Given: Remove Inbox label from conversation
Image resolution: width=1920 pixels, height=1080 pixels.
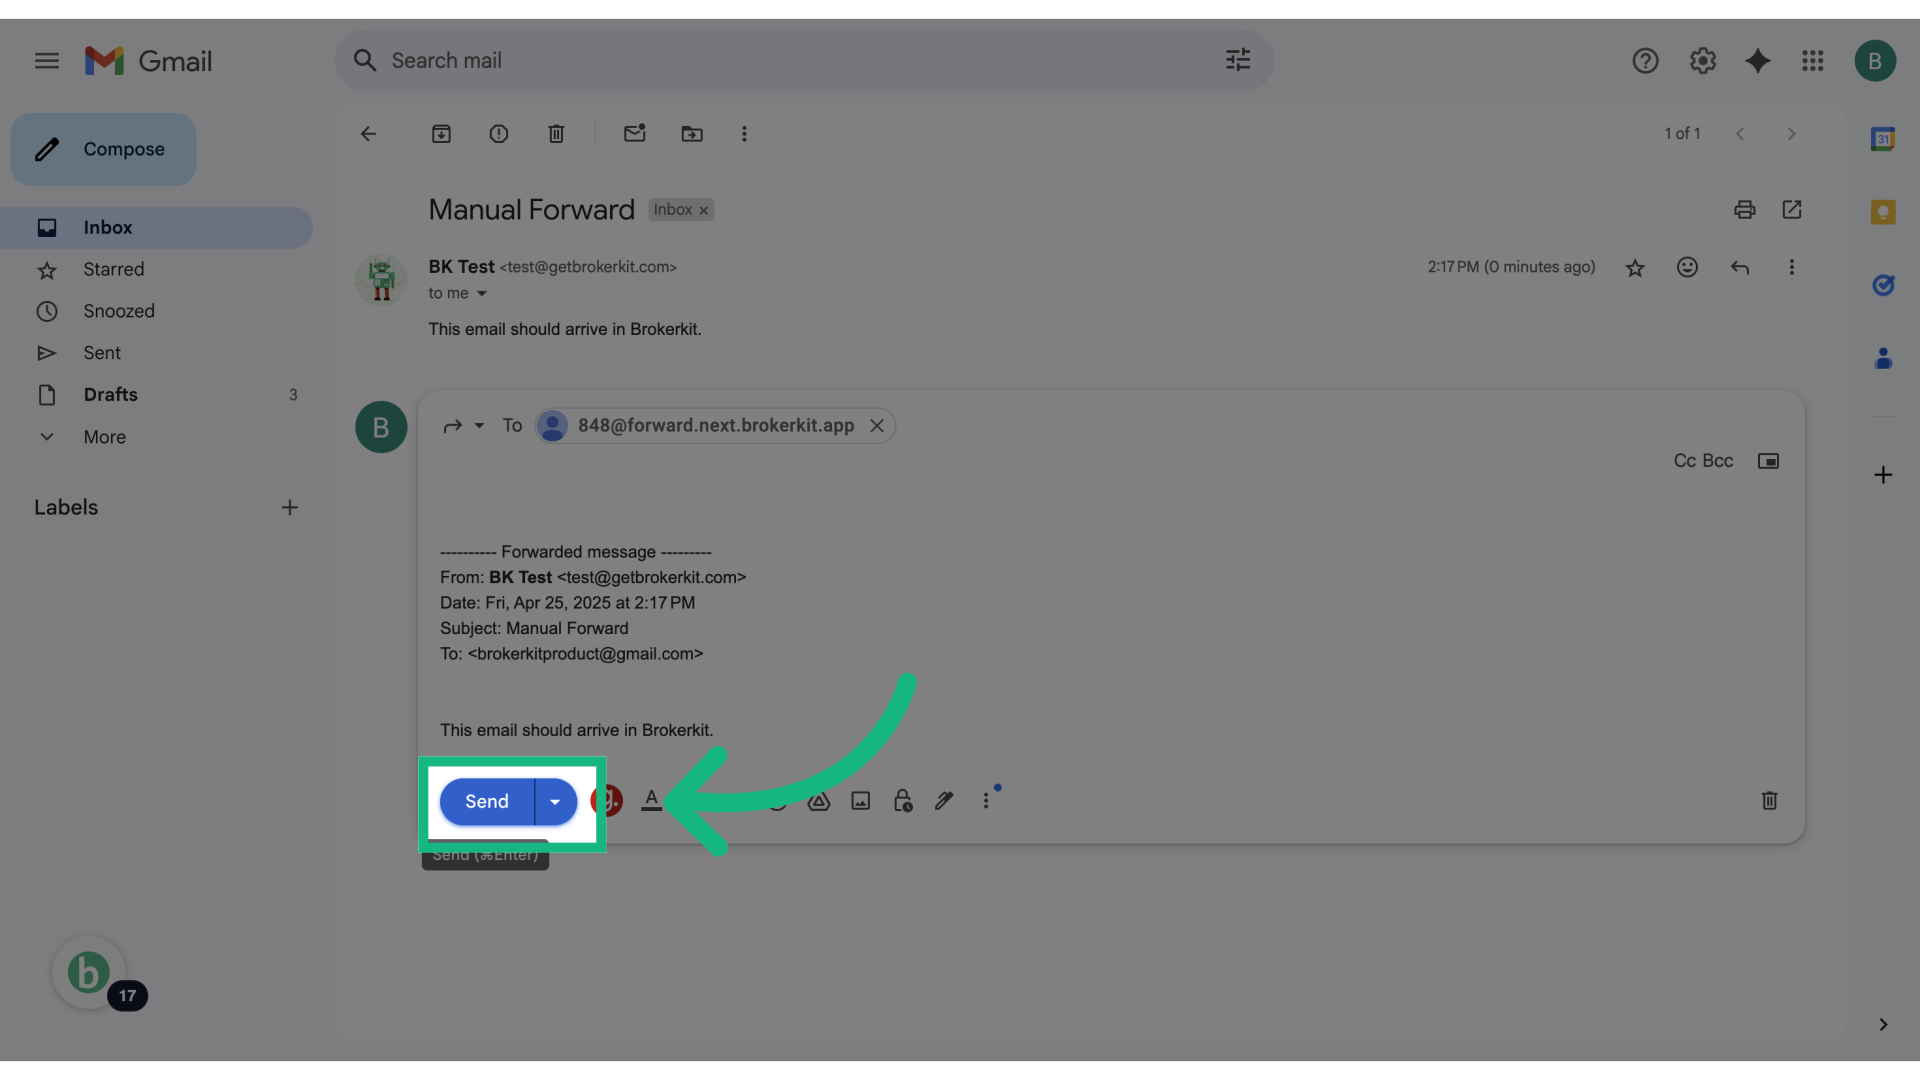Looking at the screenshot, I should click(704, 210).
